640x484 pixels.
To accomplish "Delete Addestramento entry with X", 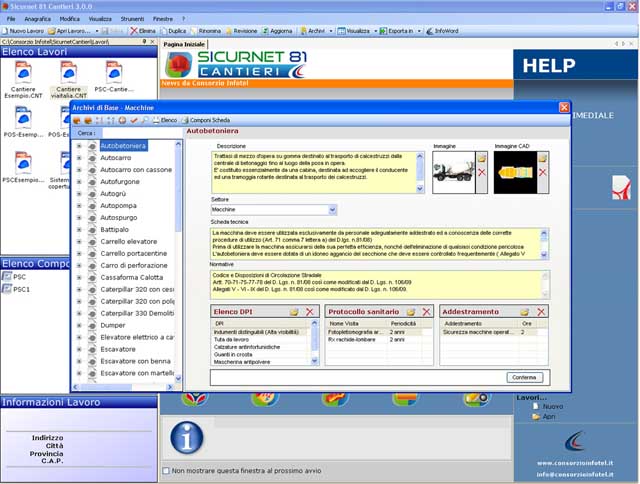I will tap(541, 312).
